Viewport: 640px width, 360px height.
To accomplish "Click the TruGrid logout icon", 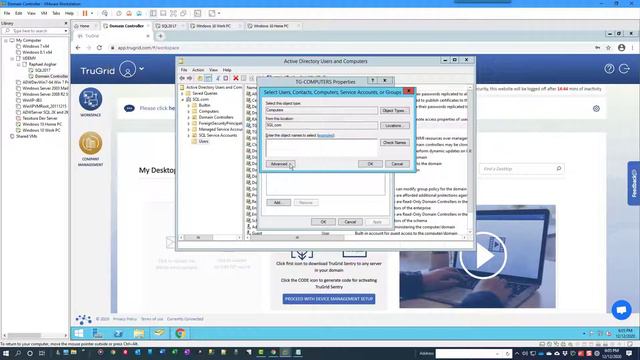I will (624, 69).
